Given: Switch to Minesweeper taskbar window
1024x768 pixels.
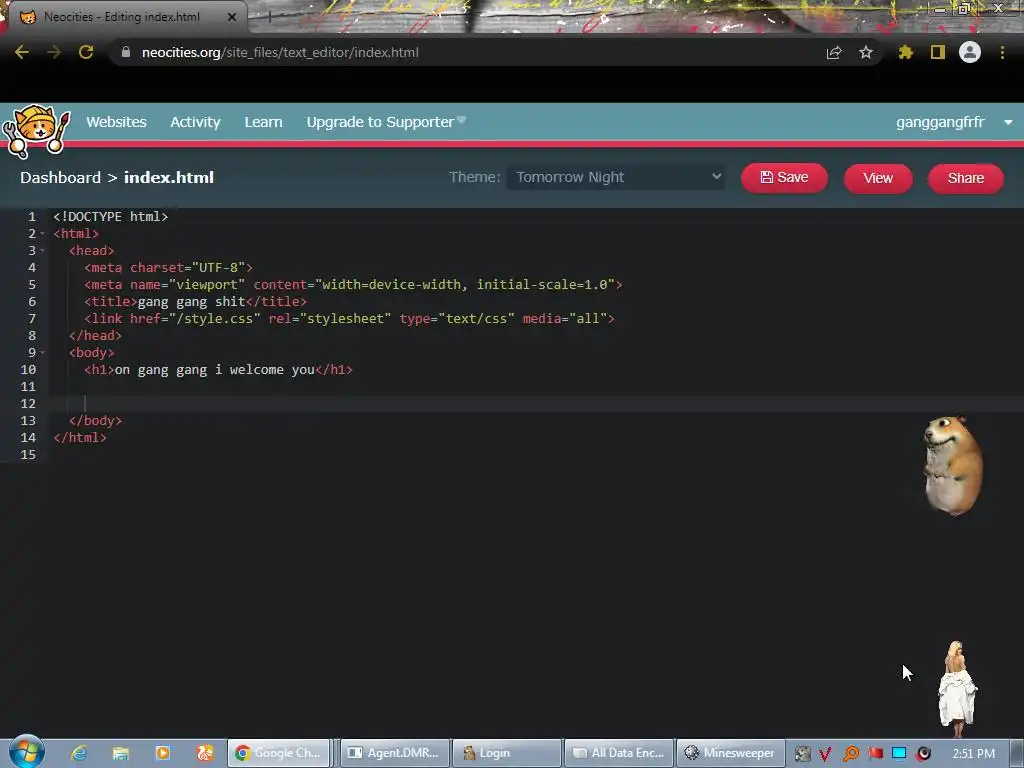Looking at the screenshot, I should [x=730, y=753].
